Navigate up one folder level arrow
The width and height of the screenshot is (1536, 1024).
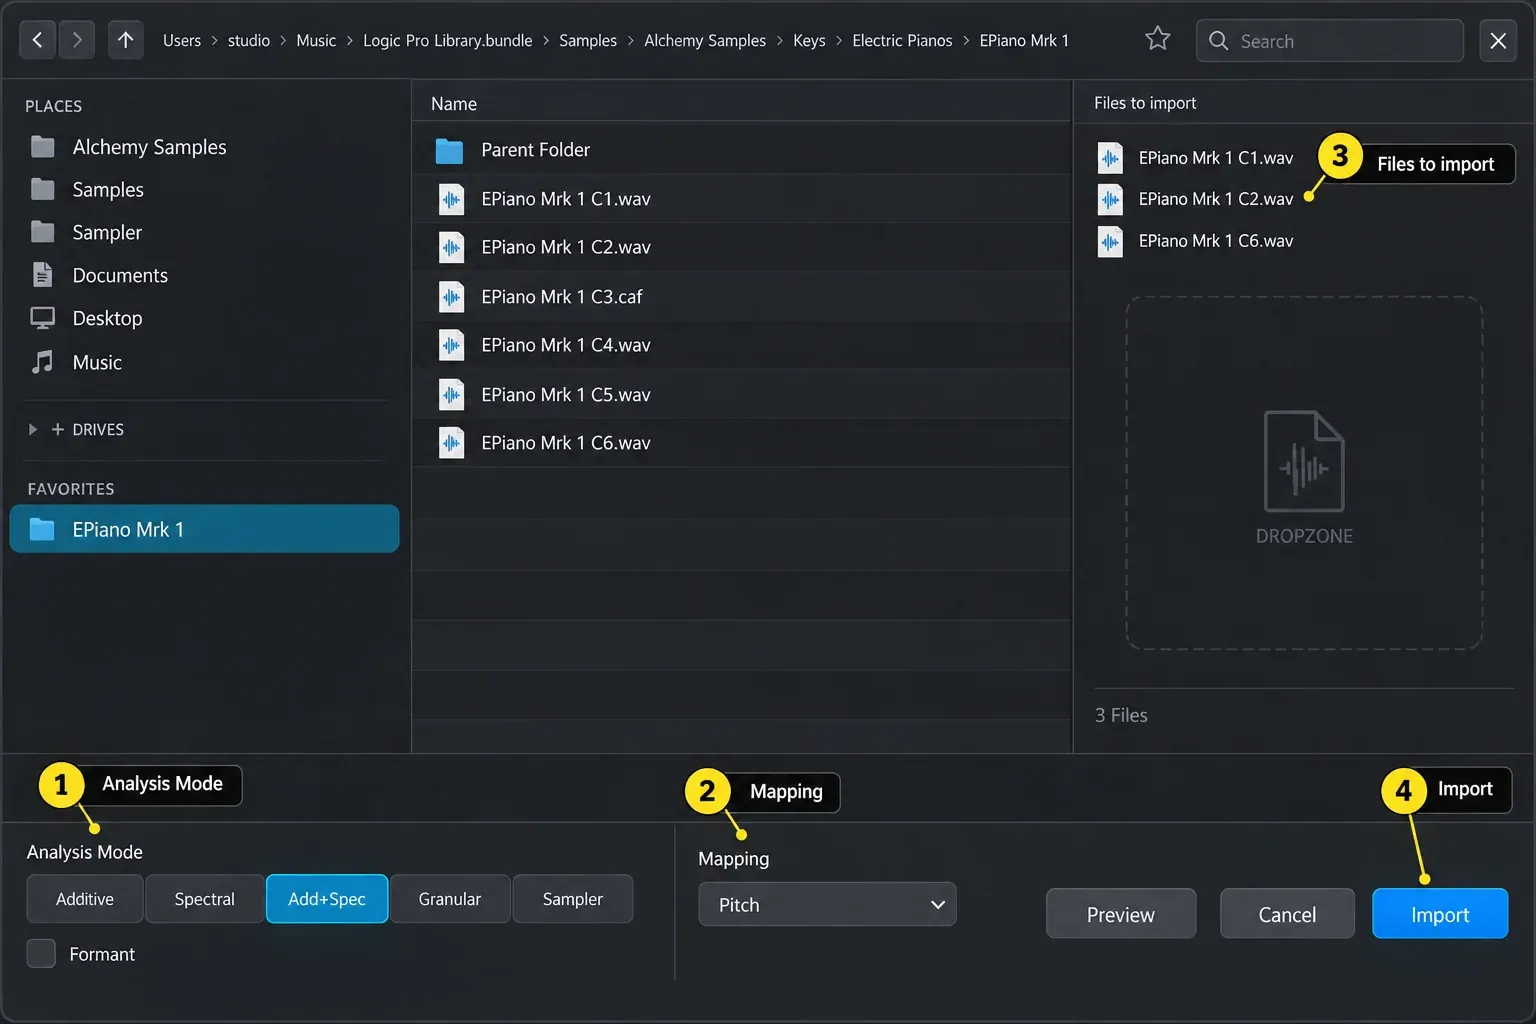tap(125, 40)
